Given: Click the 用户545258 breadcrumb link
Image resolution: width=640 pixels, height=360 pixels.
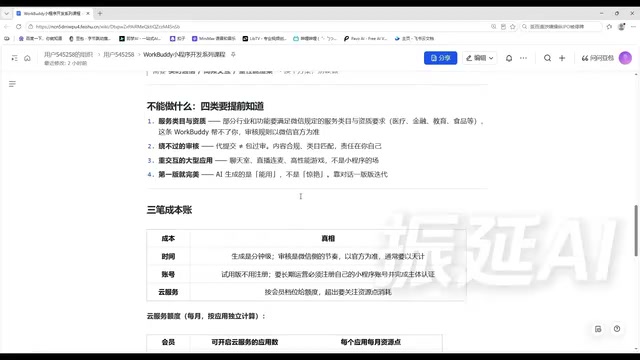Looking at the screenshot, I should [118, 54].
